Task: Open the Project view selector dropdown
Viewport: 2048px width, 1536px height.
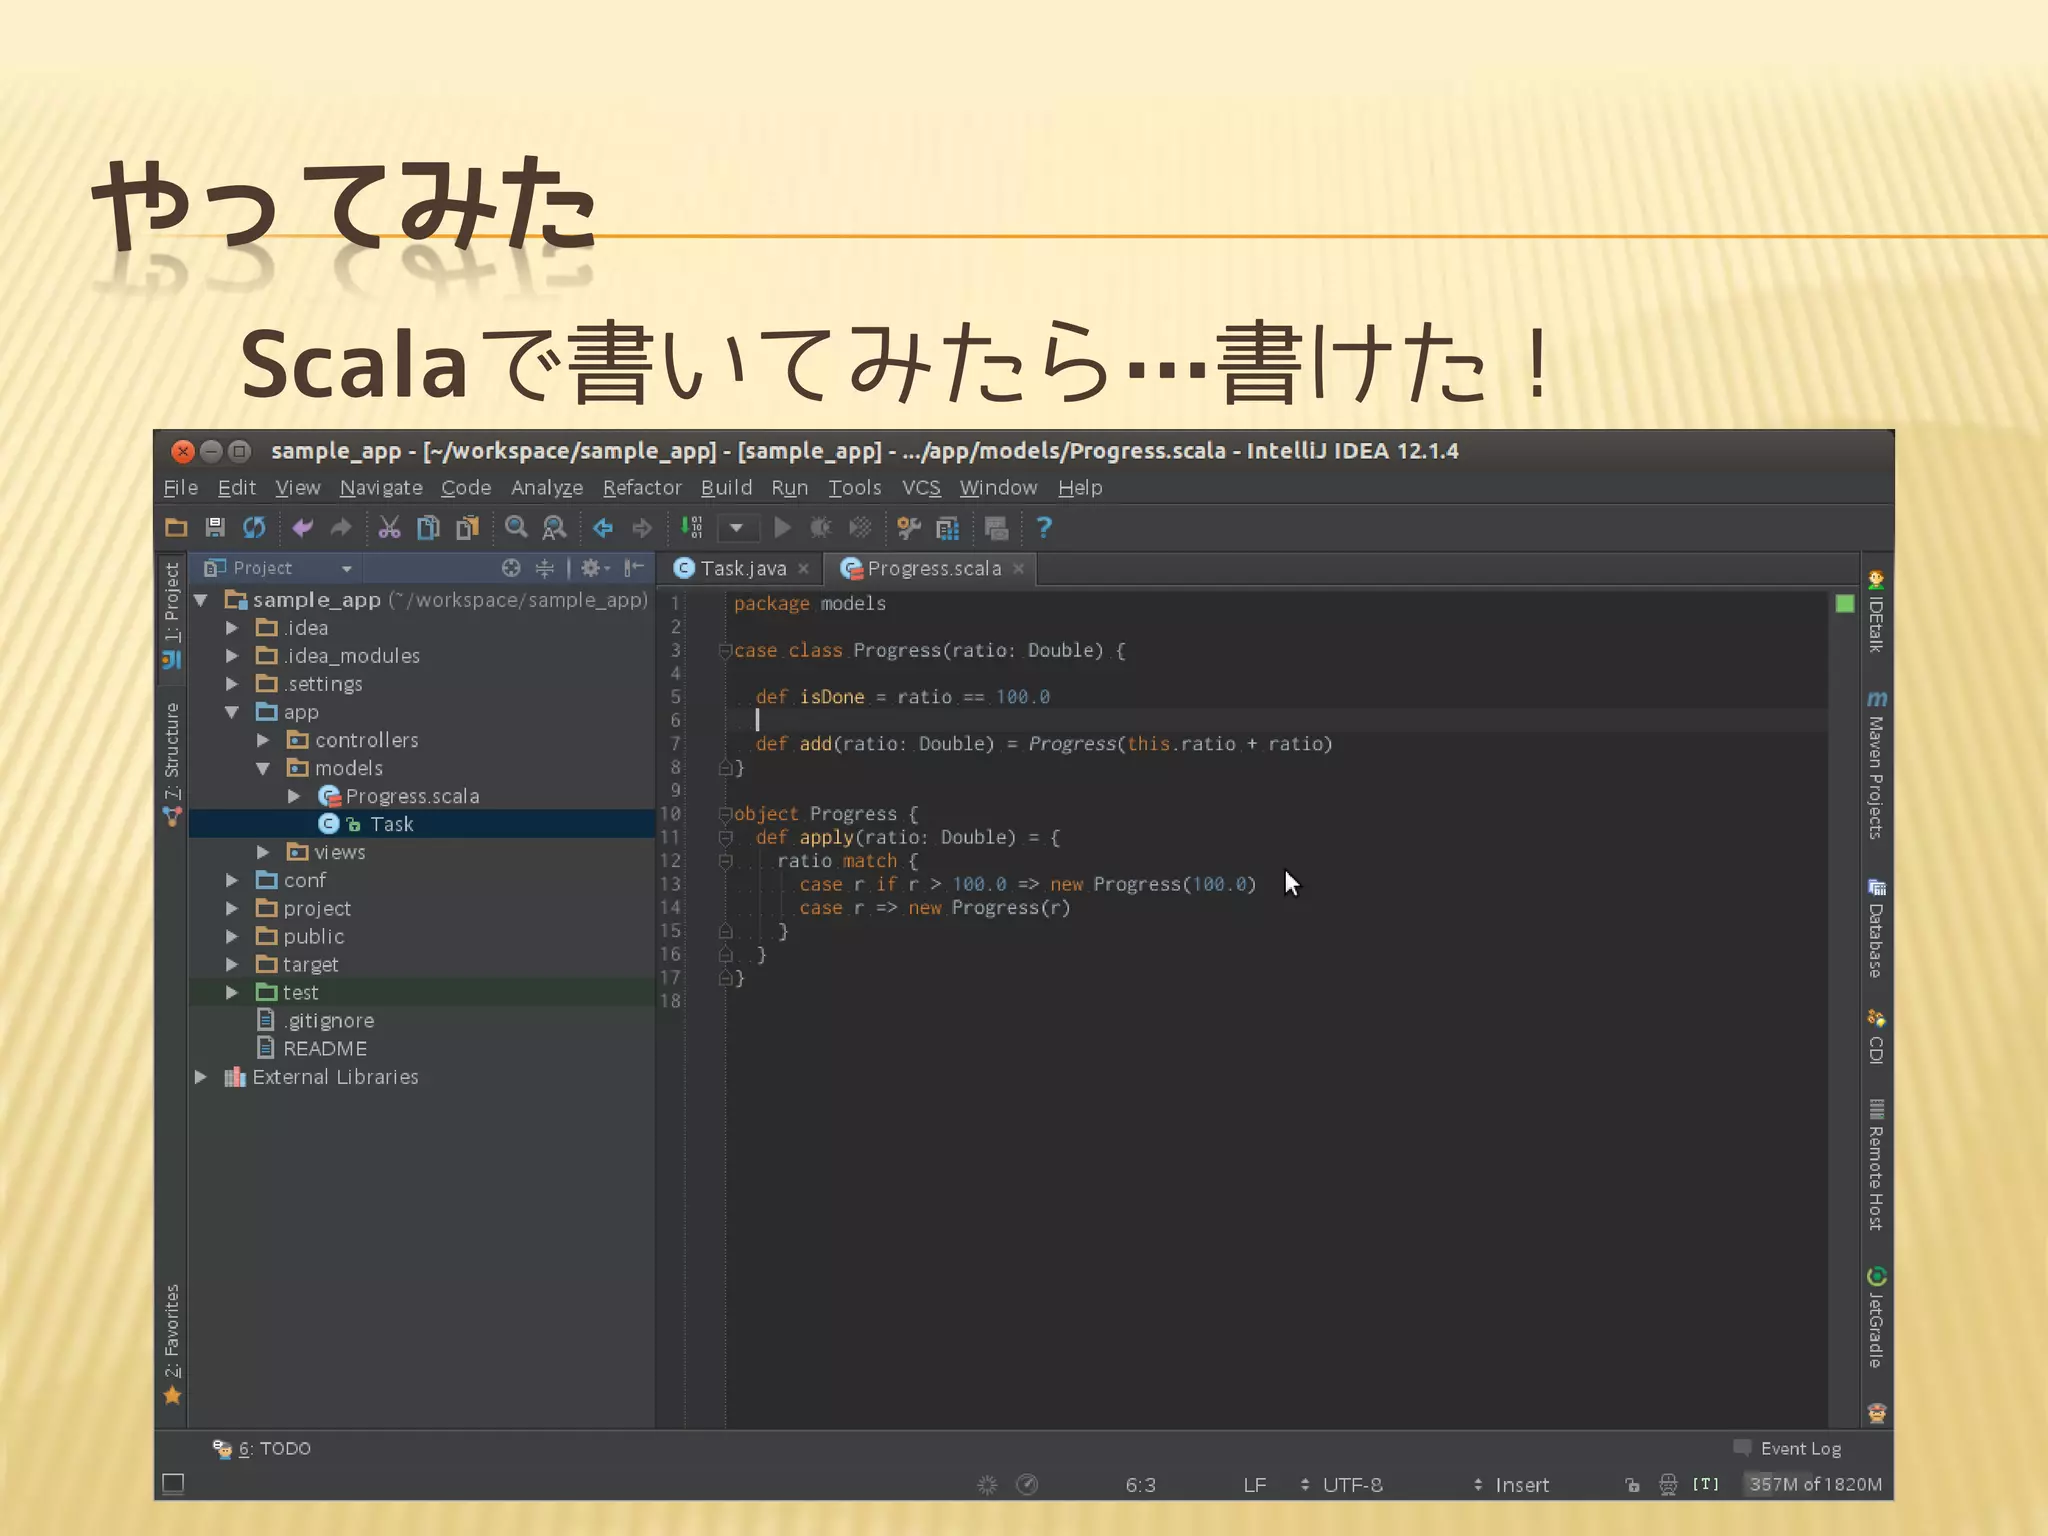Action: point(278,568)
